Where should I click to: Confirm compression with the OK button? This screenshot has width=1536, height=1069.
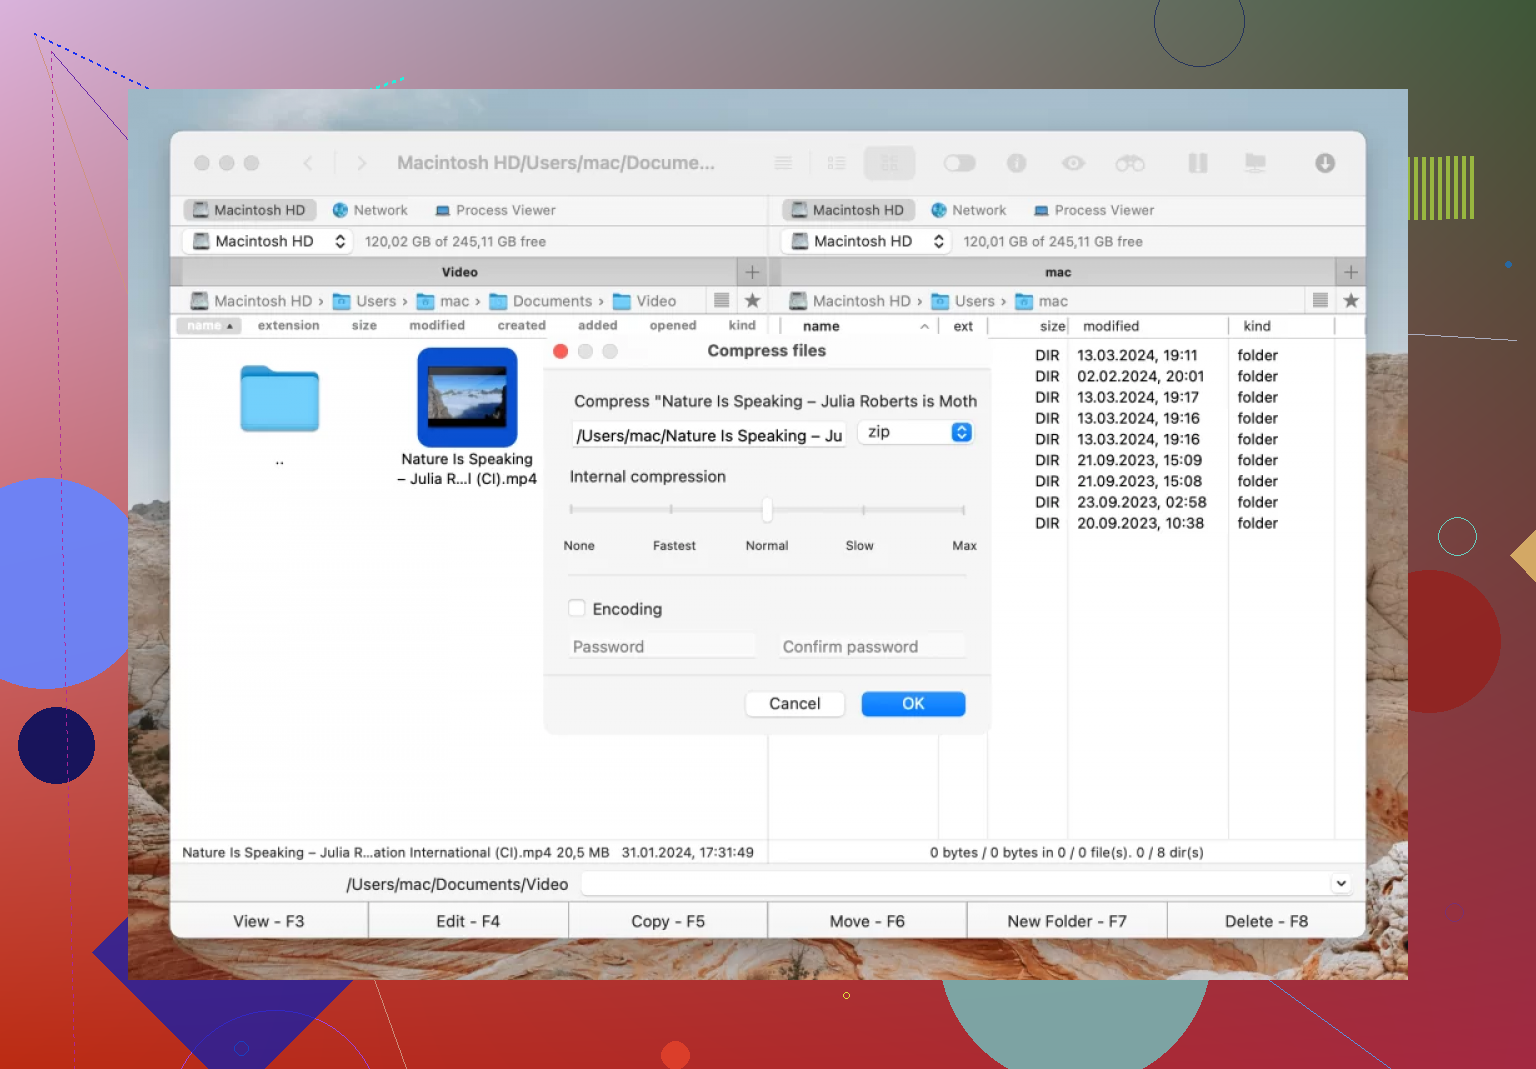[913, 703]
